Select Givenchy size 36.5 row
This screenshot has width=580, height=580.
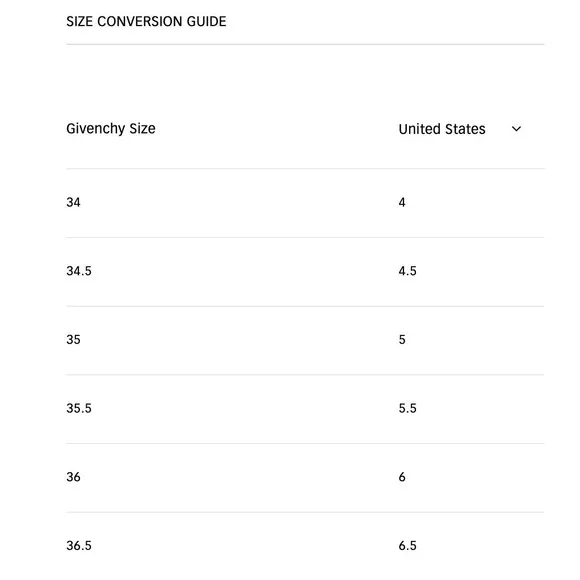[305, 546]
